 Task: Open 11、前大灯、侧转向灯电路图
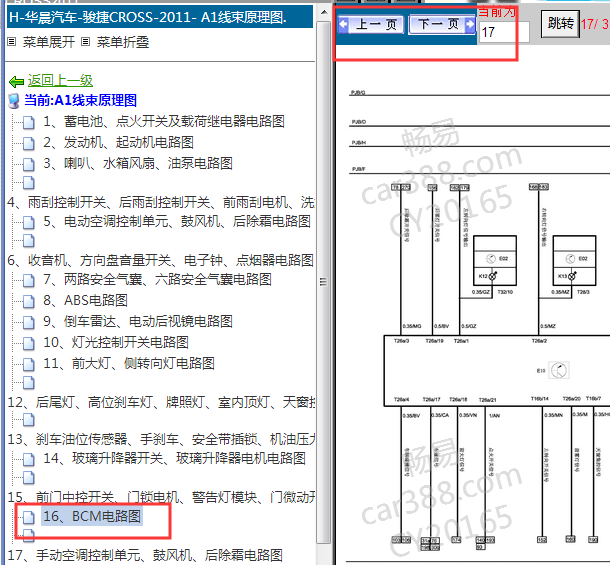[129, 363]
